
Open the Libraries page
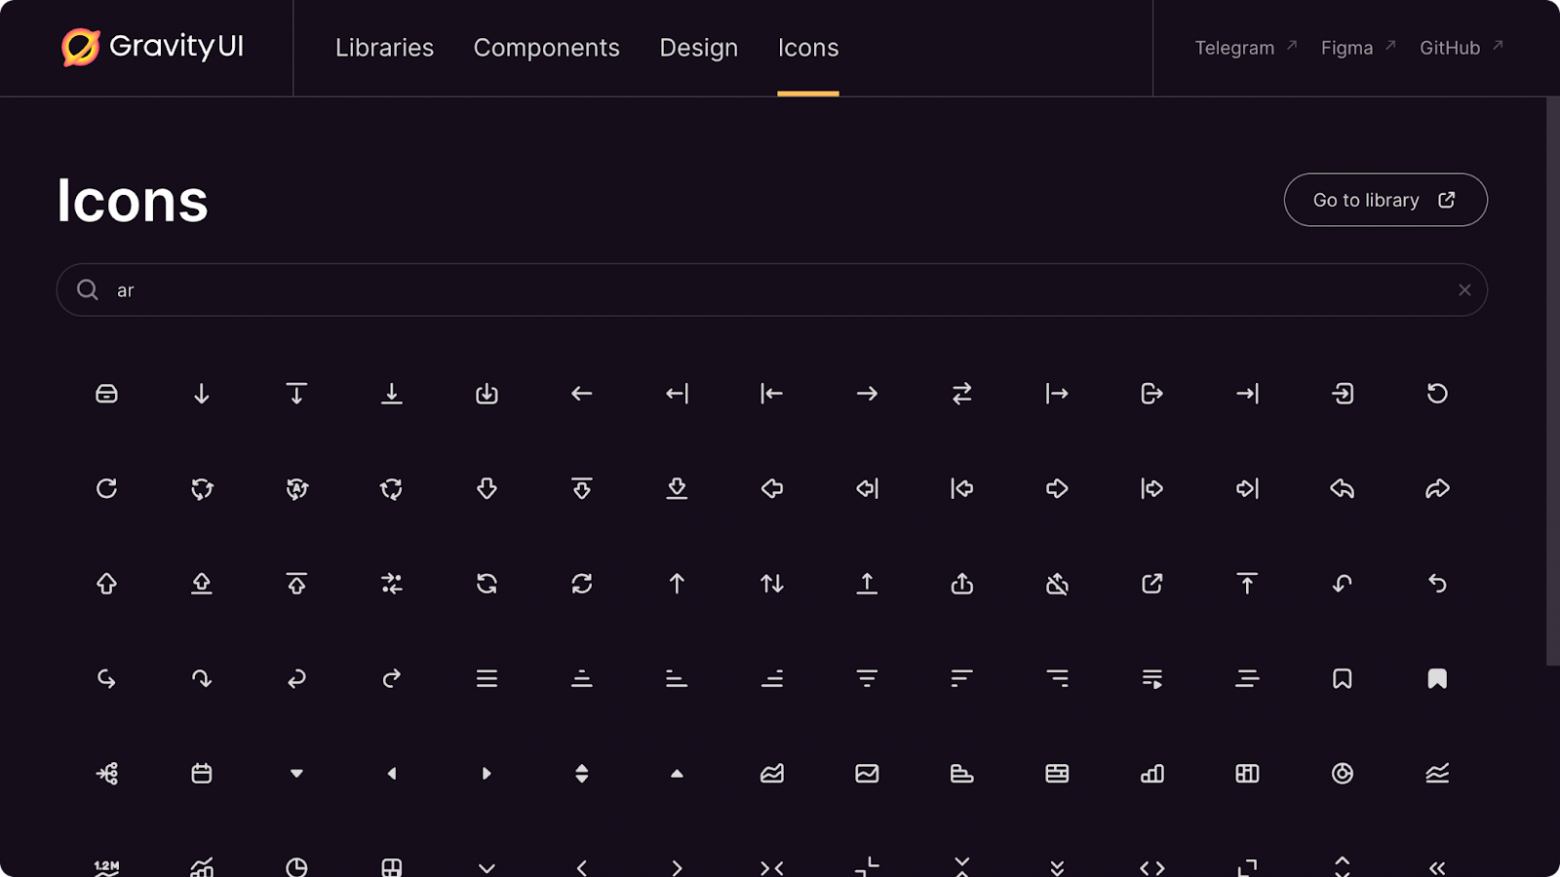pyautogui.click(x=384, y=47)
